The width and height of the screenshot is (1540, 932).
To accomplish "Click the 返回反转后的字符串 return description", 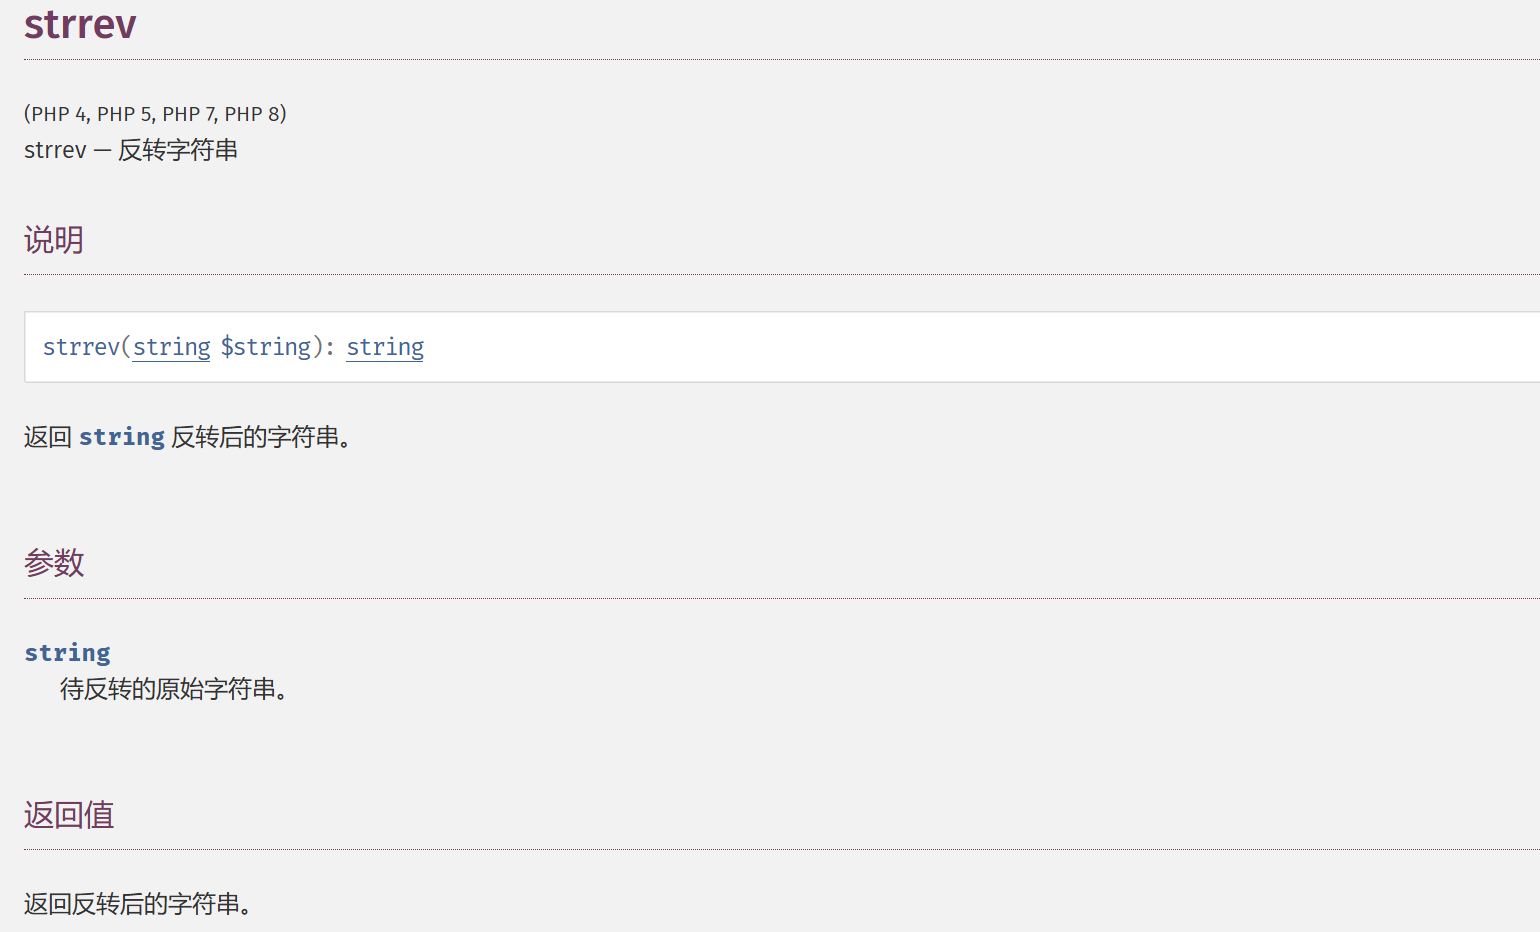I will 137,904.
